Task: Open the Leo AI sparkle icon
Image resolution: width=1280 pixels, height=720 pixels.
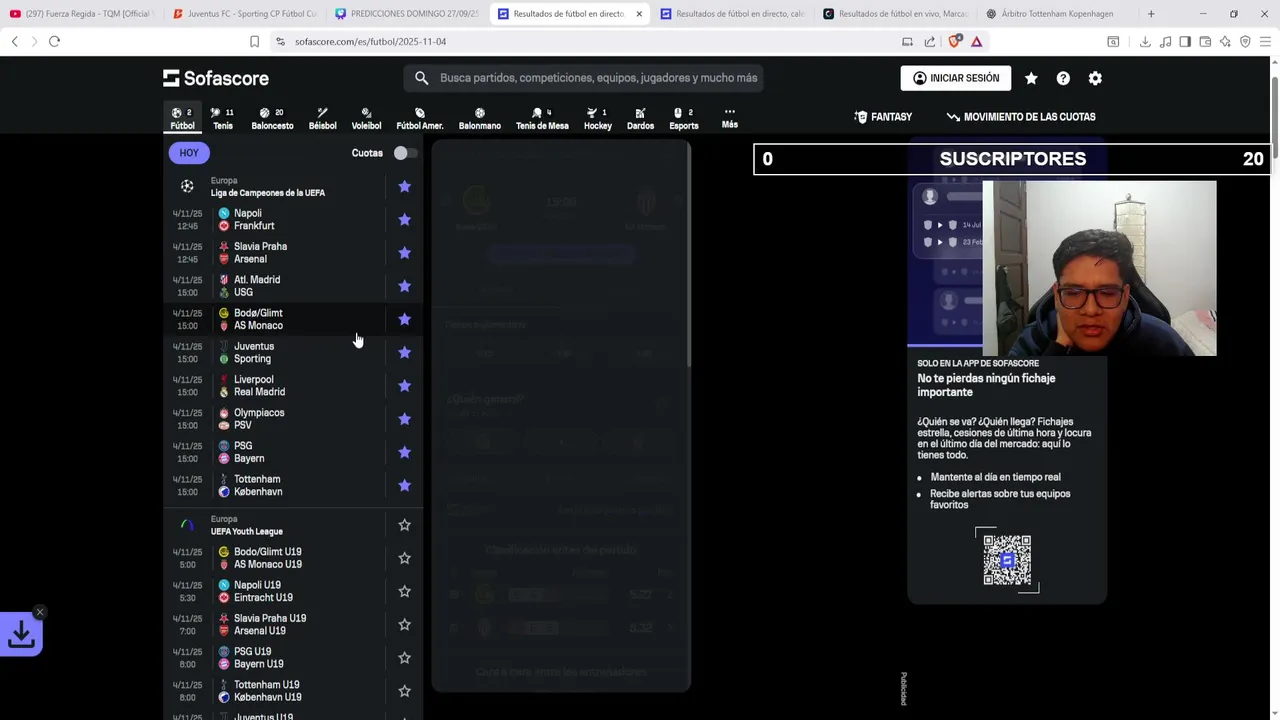Action: [1225, 41]
